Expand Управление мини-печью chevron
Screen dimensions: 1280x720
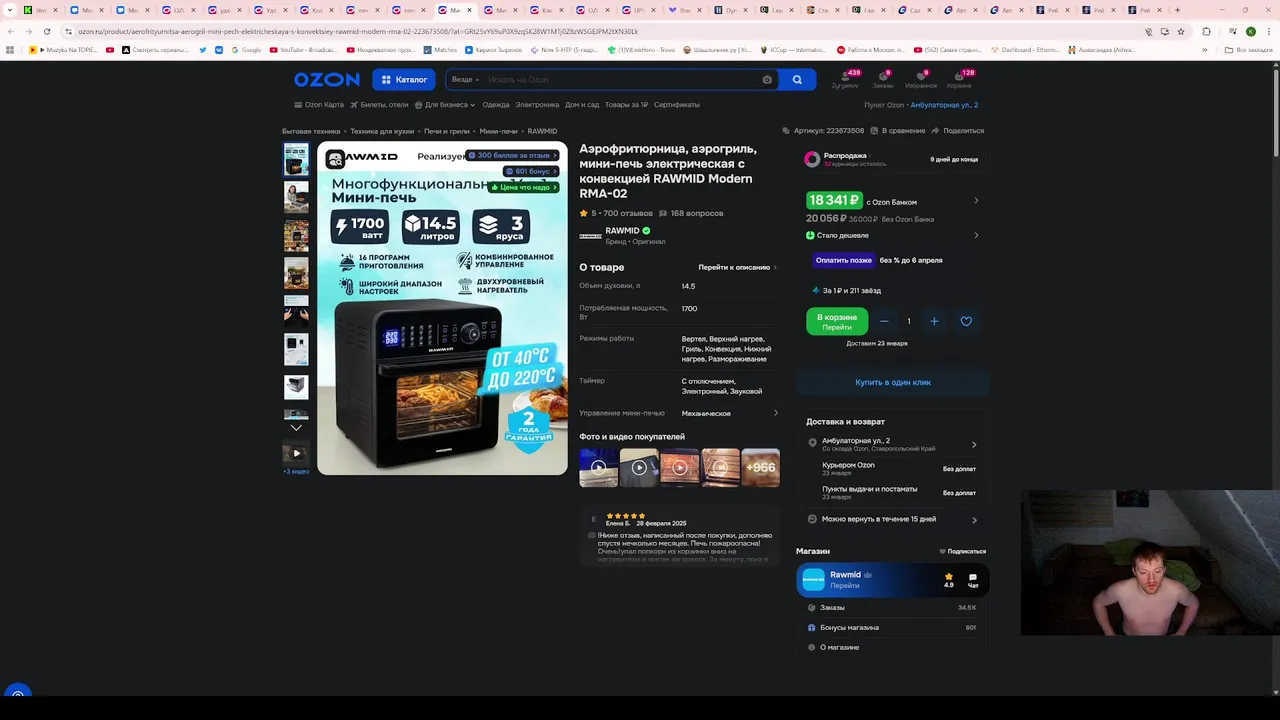[776, 413]
